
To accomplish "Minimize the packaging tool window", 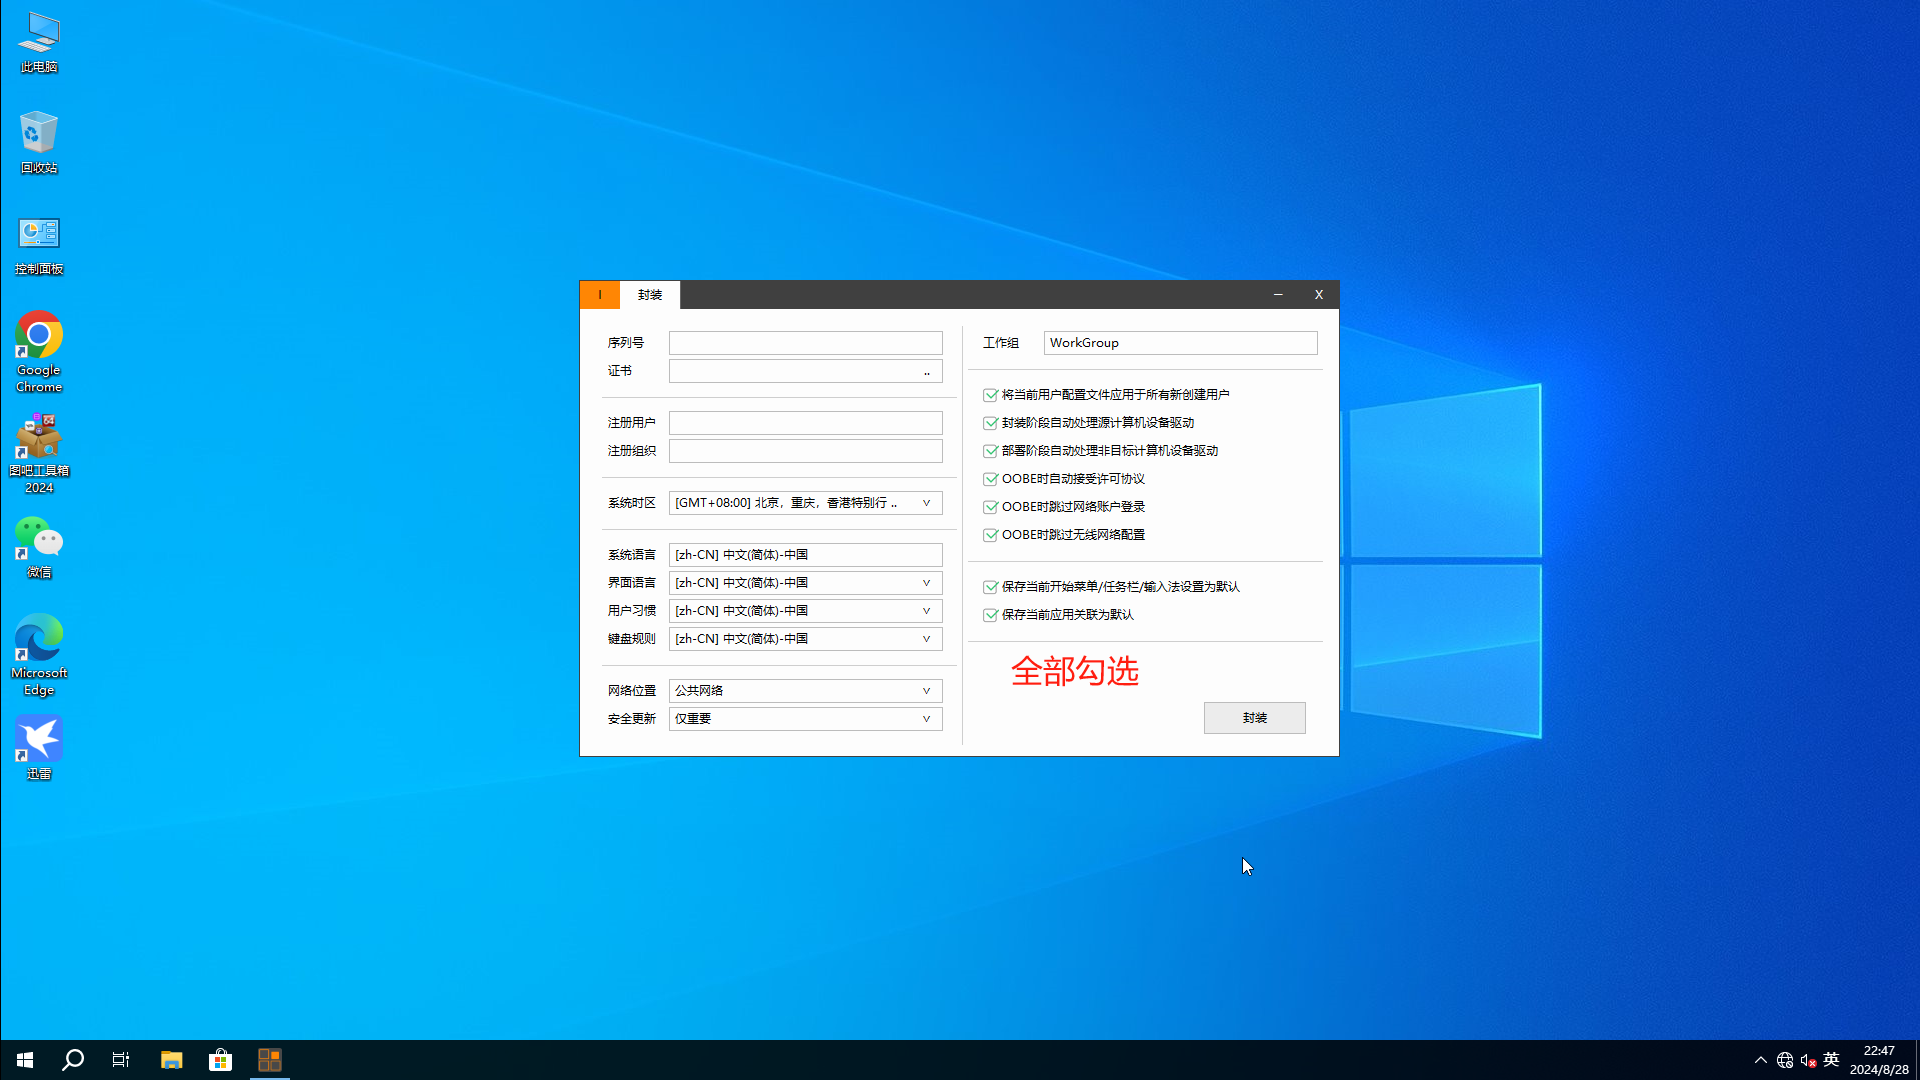I will [x=1278, y=295].
